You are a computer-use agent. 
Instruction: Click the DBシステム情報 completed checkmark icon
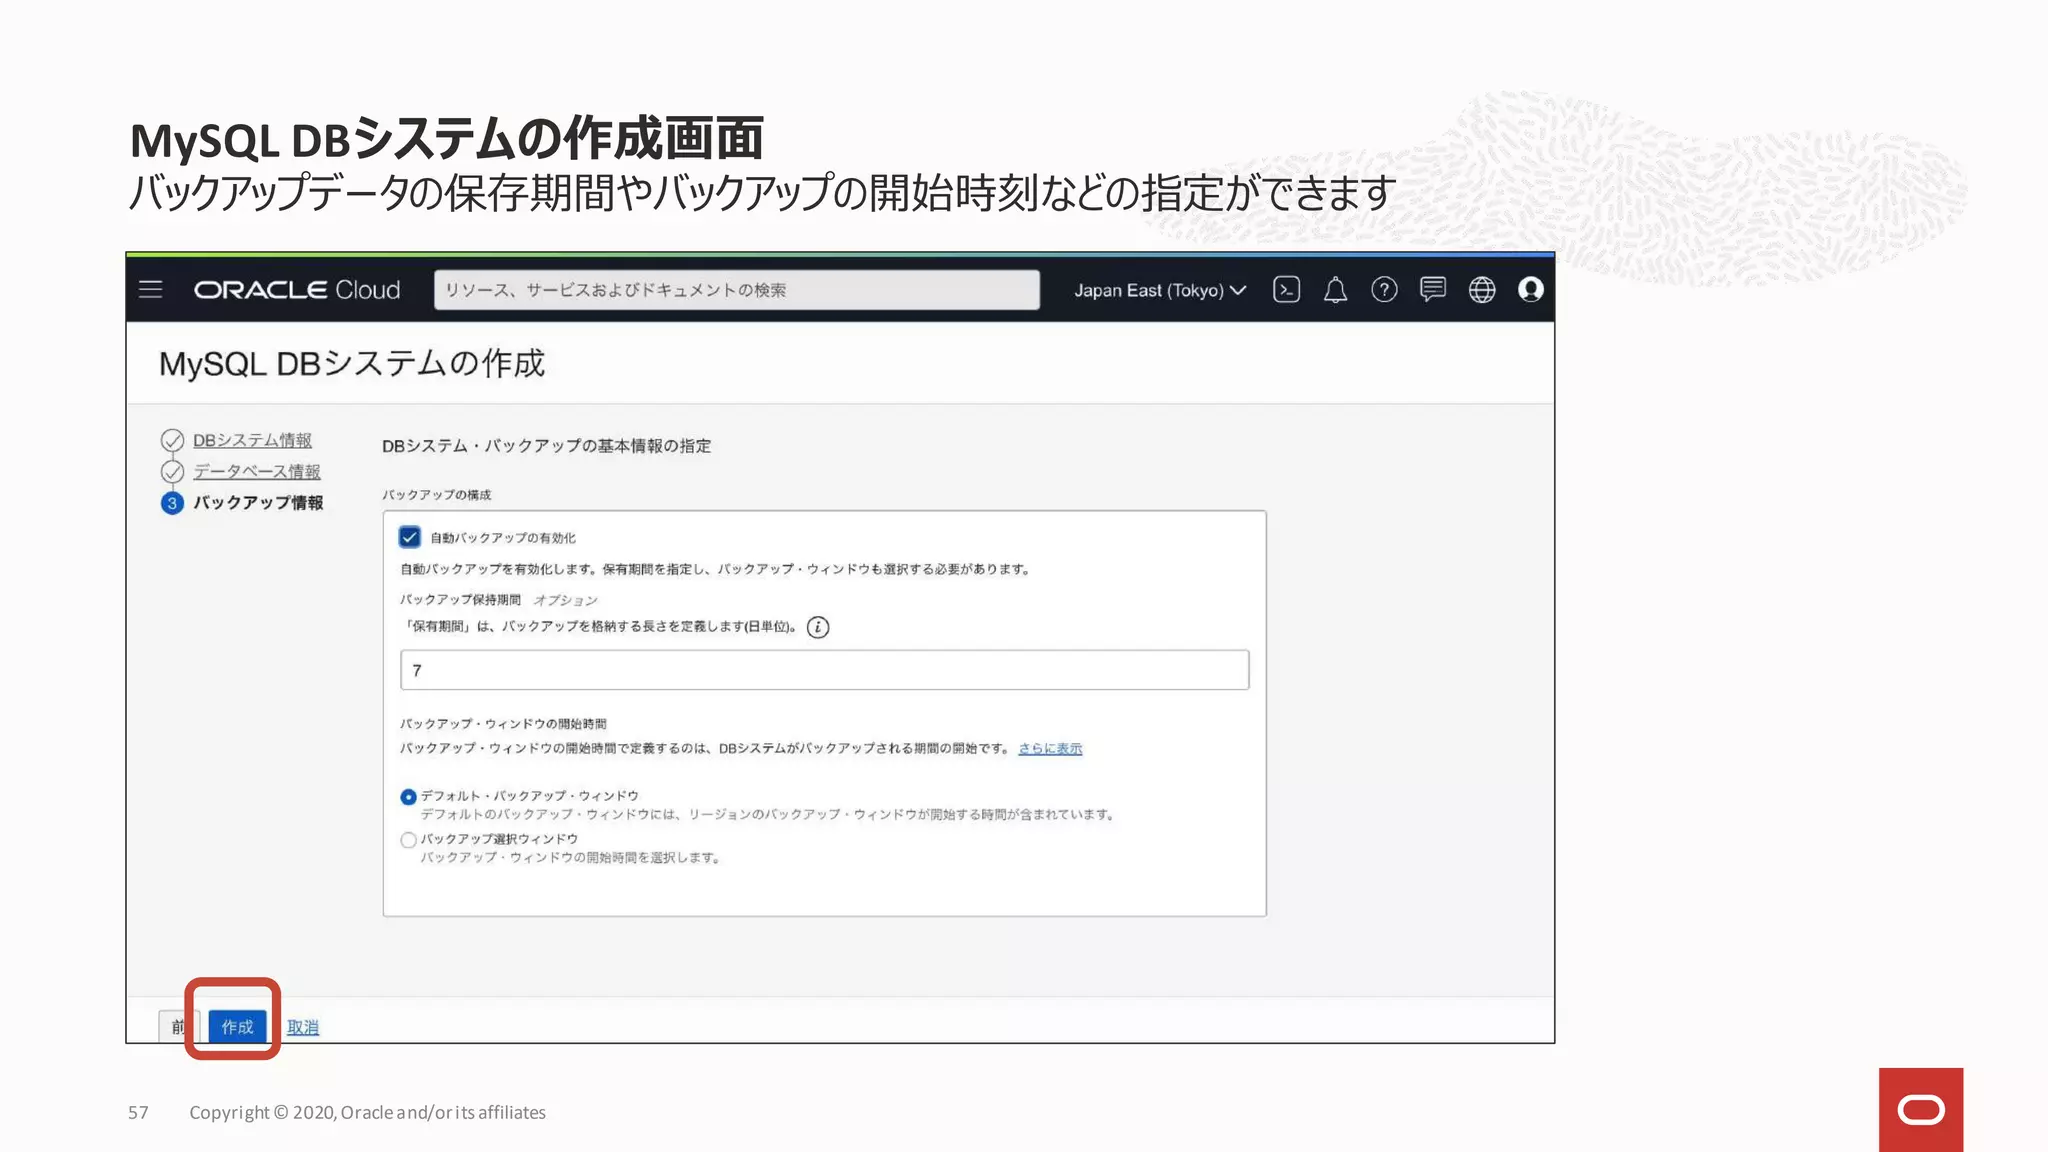pos(172,440)
